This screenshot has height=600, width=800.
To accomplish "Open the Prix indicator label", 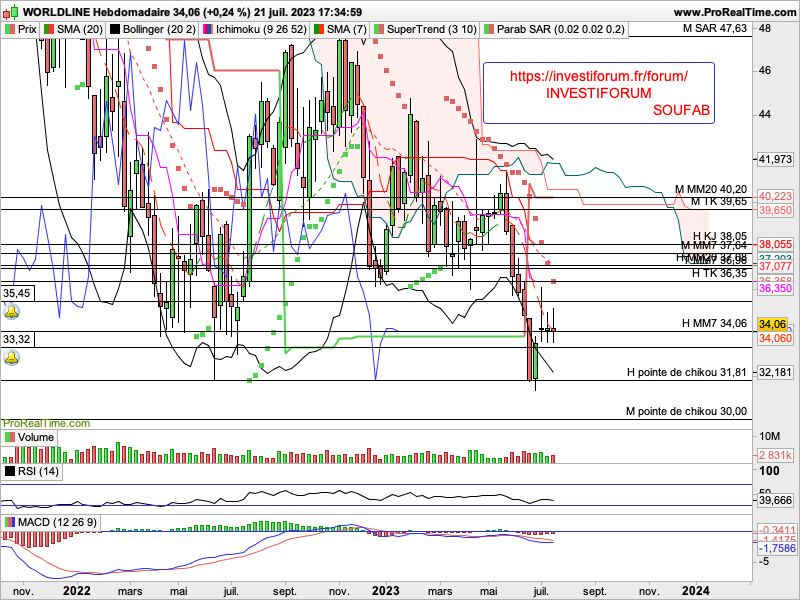I will click(x=27, y=30).
